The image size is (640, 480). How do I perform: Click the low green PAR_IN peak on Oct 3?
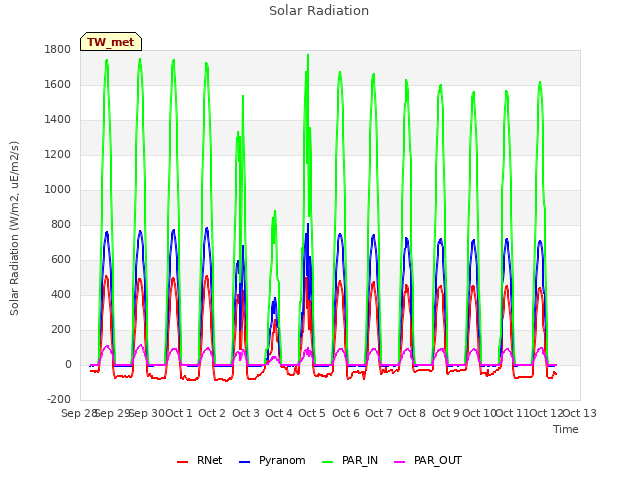pos(275,212)
